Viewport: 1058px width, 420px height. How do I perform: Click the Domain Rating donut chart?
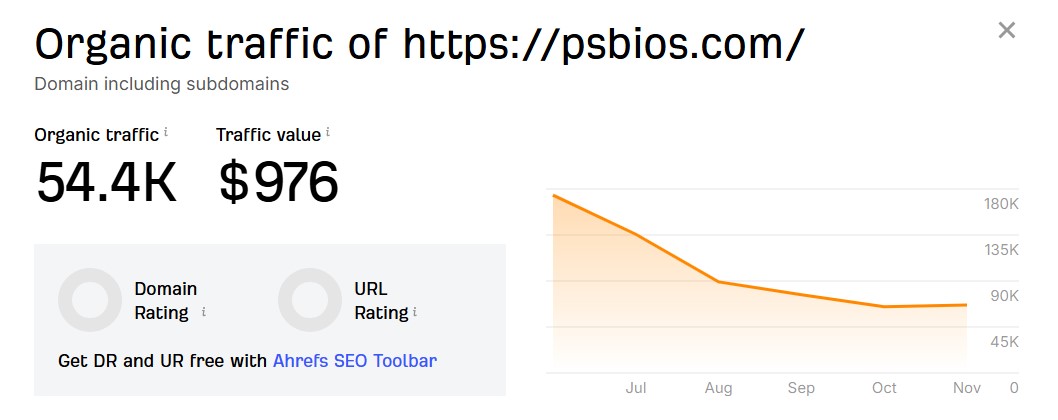(x=91, y=300)
